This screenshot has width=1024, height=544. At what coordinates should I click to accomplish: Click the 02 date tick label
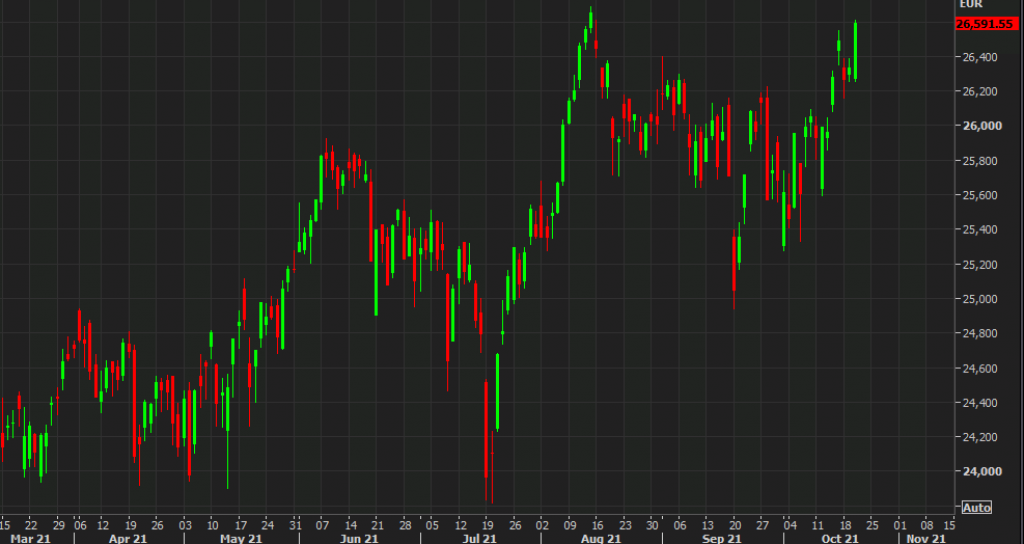pyautogui.click(x=543, y=524)
